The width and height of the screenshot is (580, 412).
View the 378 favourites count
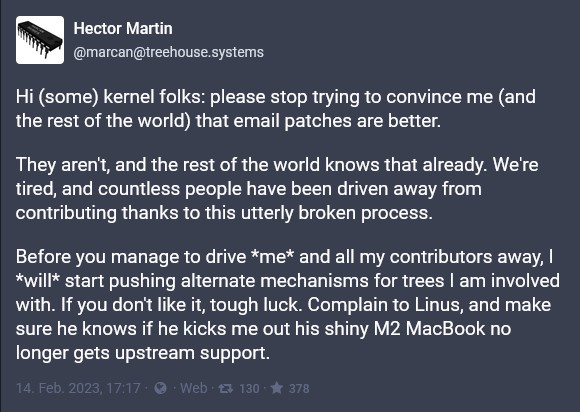pyautogui.click(x=299, y=389)
